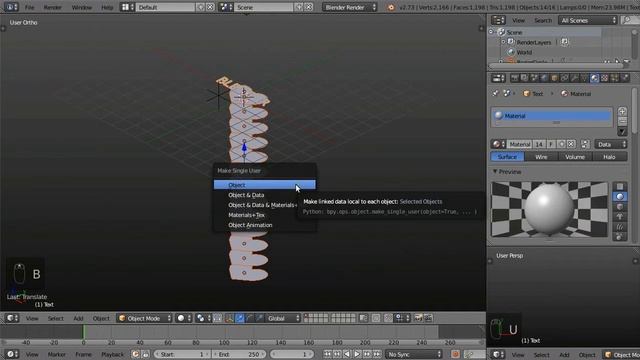Delete the current Scene with X button
This screenshot has width=640, height=360.
pyautogui.click(x=309, y=7)
